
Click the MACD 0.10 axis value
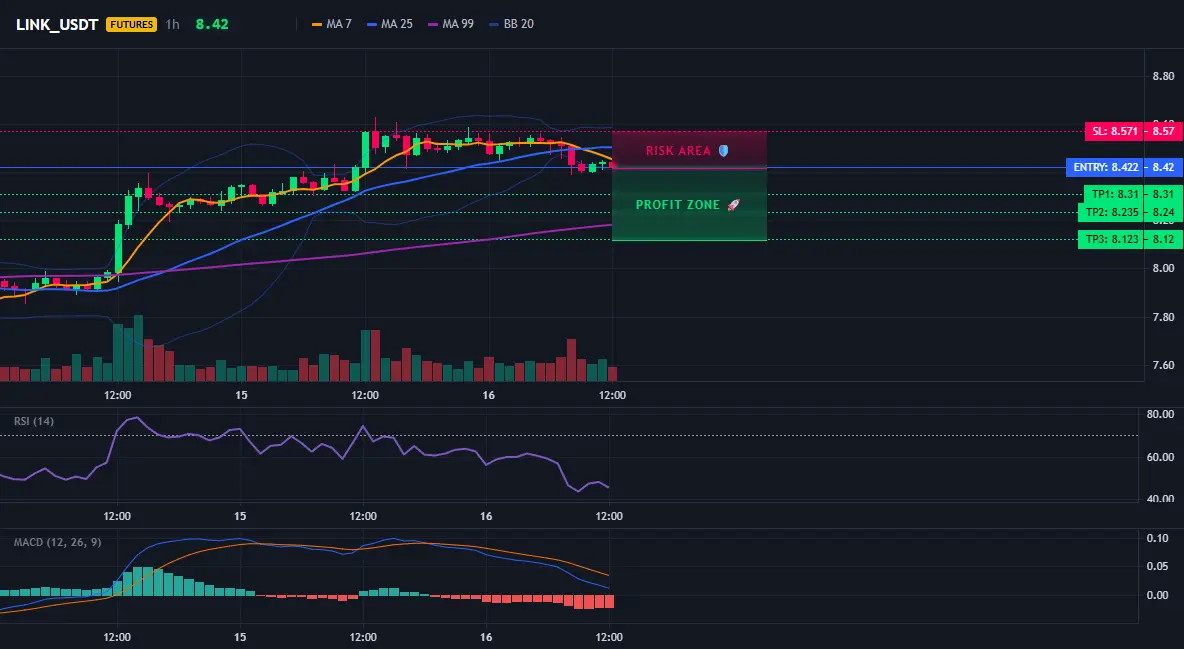click(x=1157, y=538)
